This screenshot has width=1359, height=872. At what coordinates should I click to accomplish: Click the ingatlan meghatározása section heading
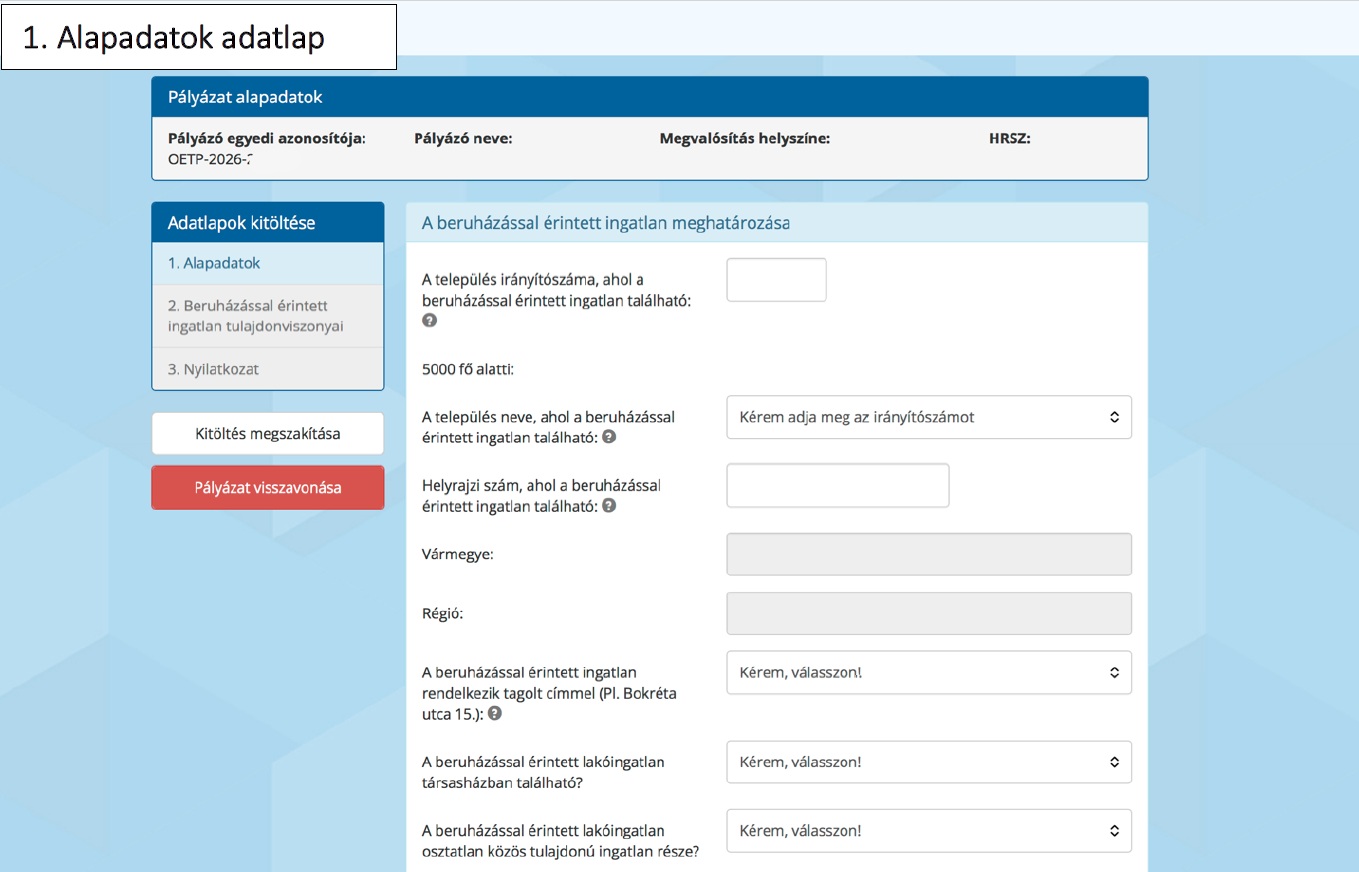coord(606,223)
